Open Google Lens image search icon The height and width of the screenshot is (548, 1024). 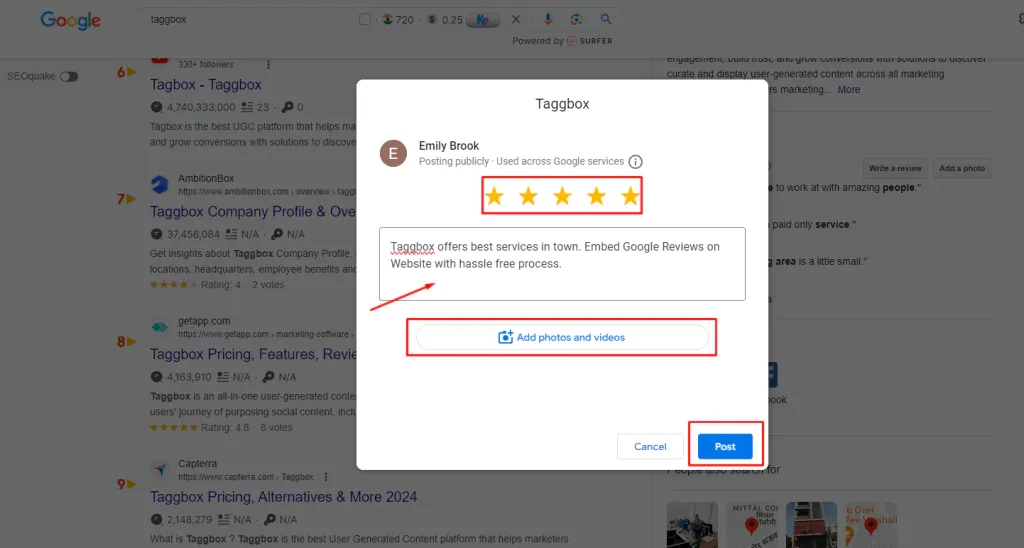(576, 19)
